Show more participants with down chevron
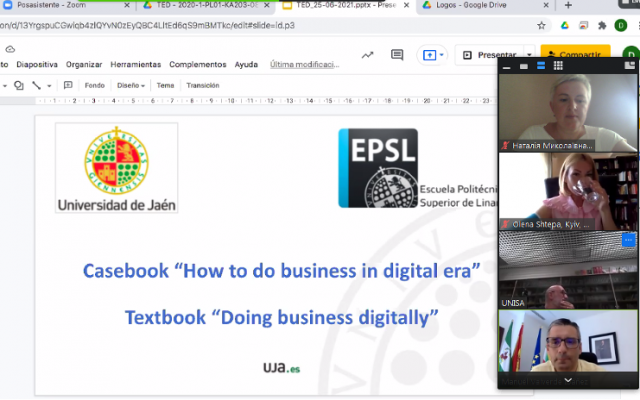The width and height of the screenshot is (640, 400). 568,380
